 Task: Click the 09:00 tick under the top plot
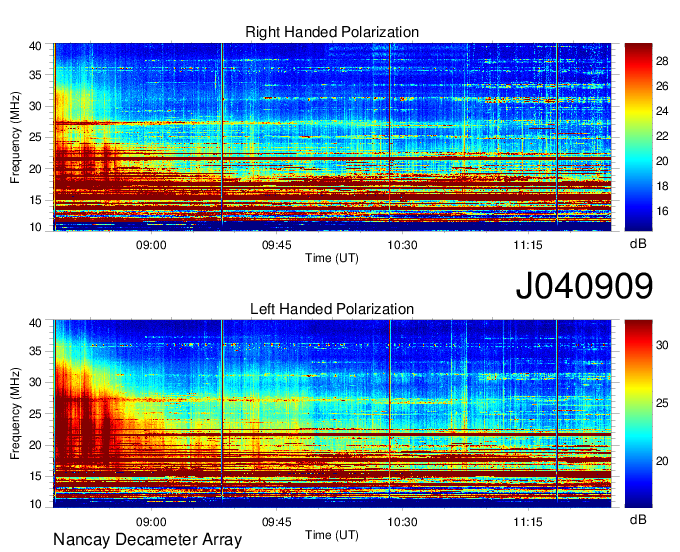click(x=151, y=245)
